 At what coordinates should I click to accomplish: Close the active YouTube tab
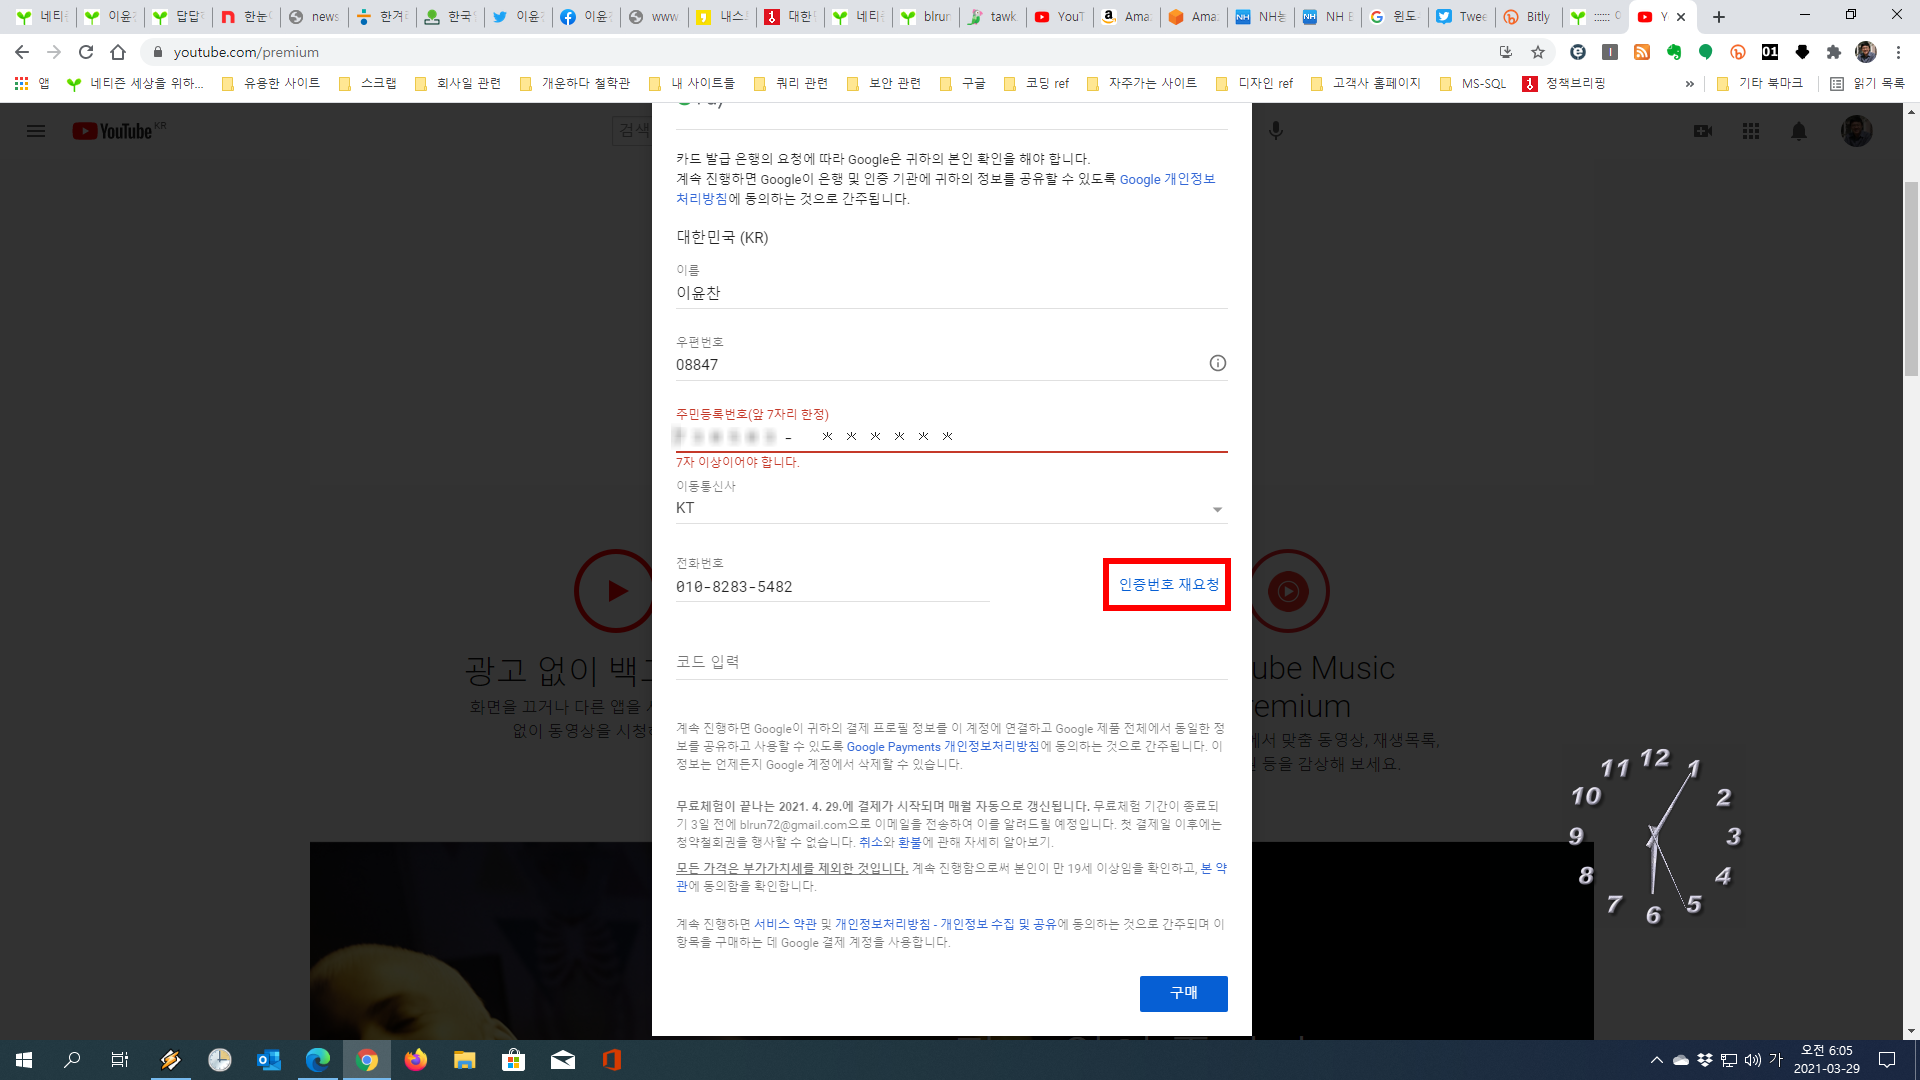click(1681, 17)
